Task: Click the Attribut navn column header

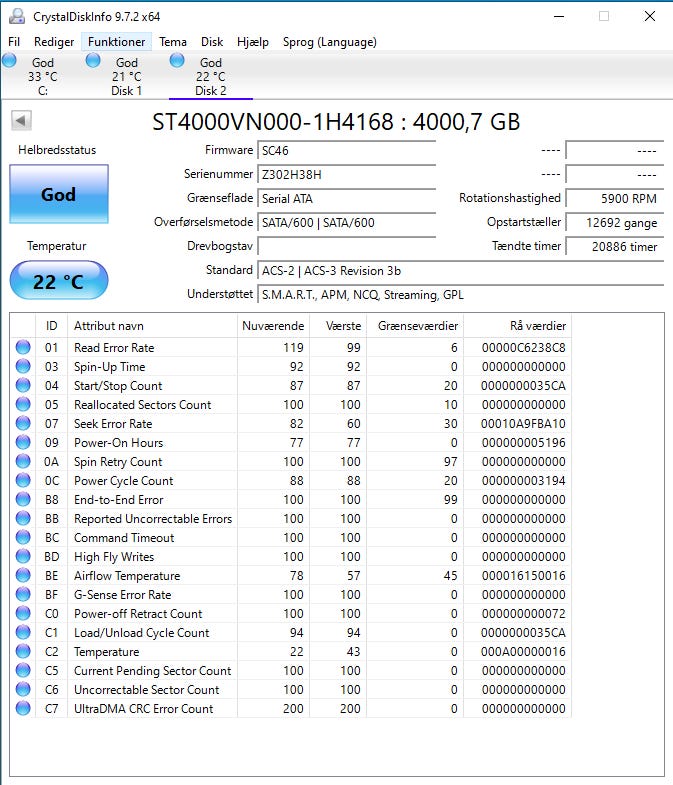Action: pyautogui.click(x=109, y=326)
